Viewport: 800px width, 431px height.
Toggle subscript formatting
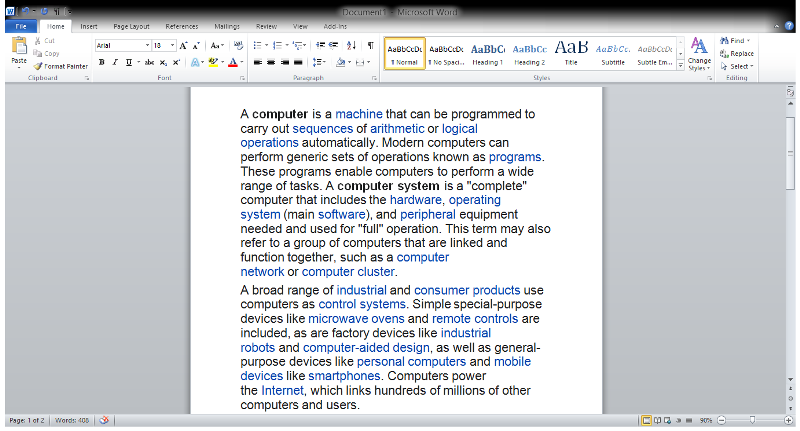pyautogui.click(x=163, y=62)
